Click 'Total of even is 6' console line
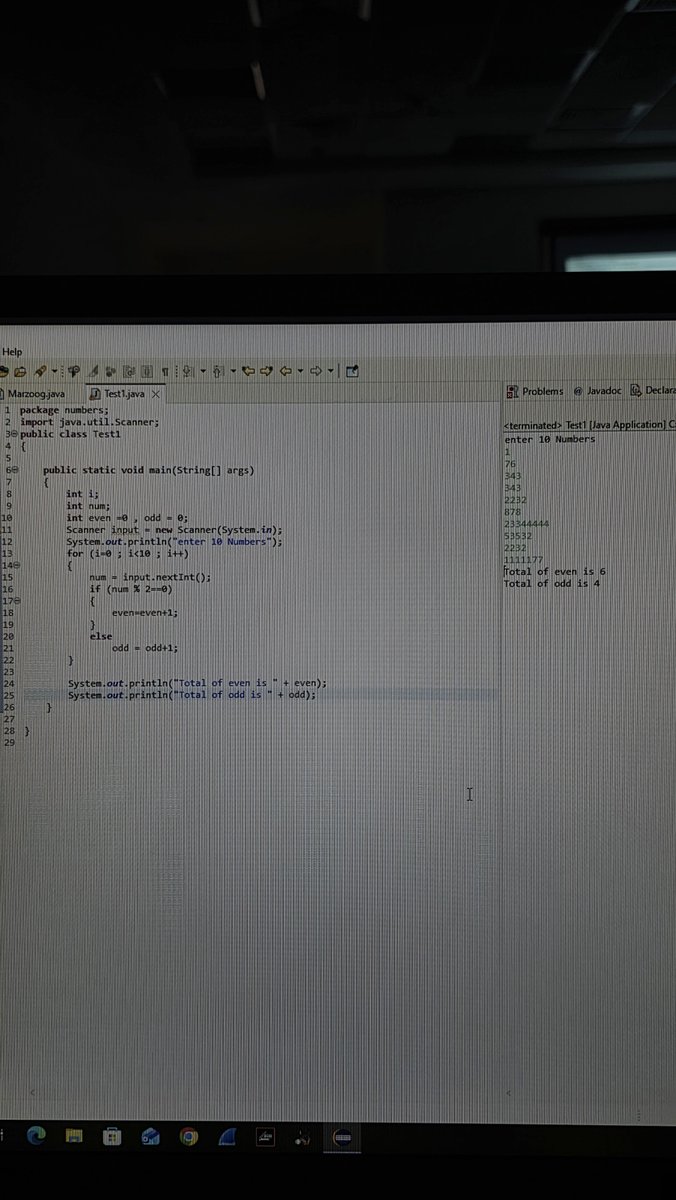This screenshot has height=1200, width=676. pyautogui.click(x=555, y=571)
